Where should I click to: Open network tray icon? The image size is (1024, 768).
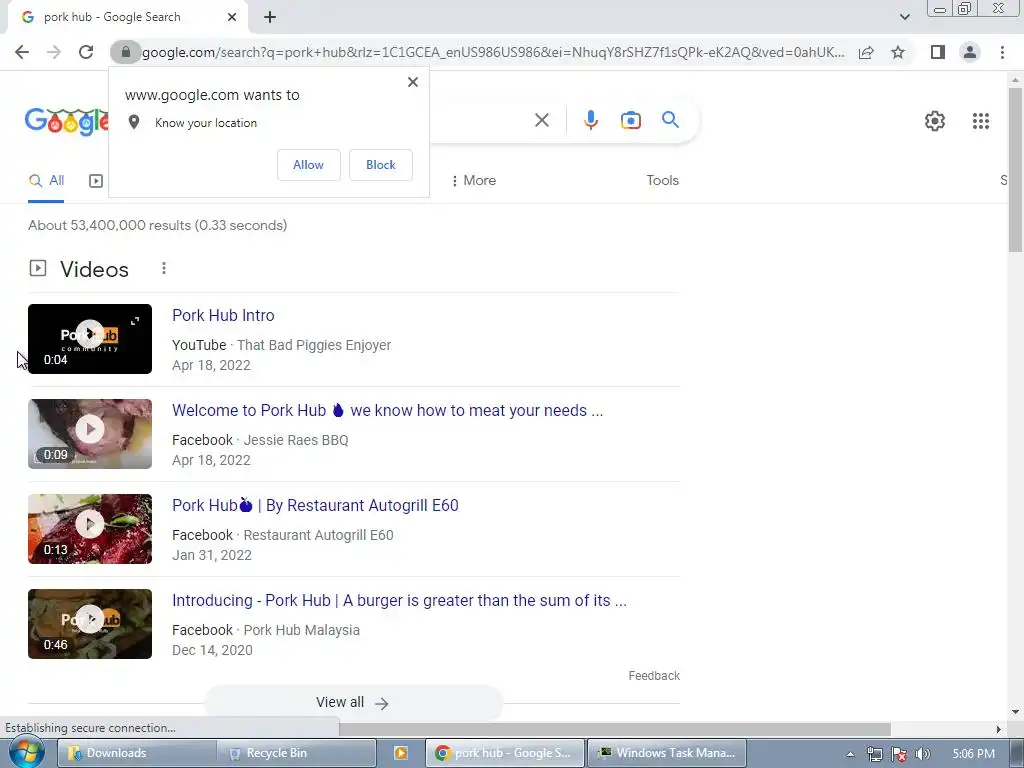(874, 754)
